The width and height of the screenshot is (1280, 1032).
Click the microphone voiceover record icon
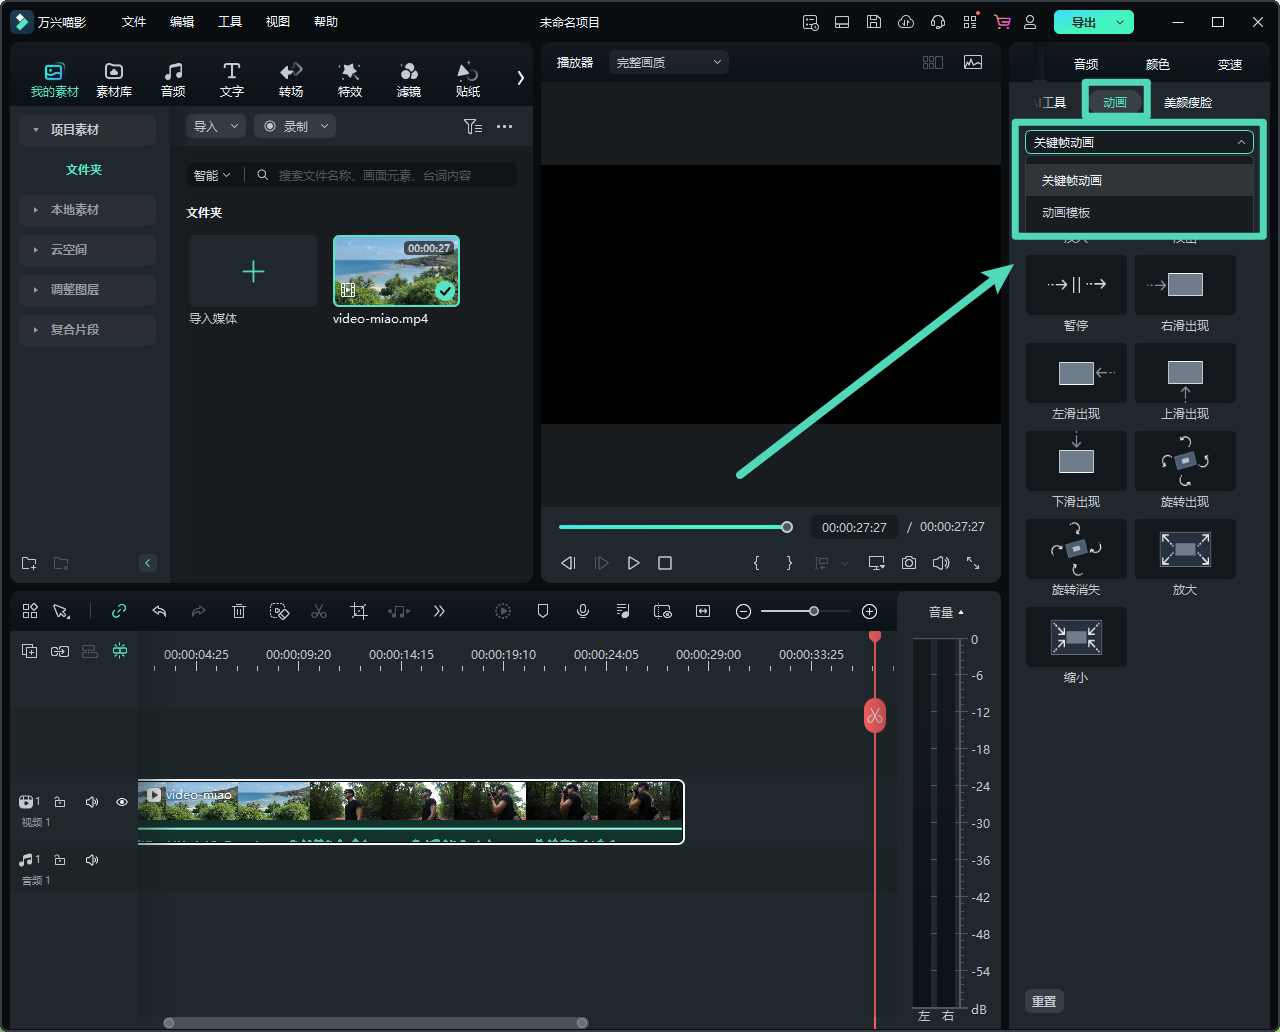click(x=583, y=611)
